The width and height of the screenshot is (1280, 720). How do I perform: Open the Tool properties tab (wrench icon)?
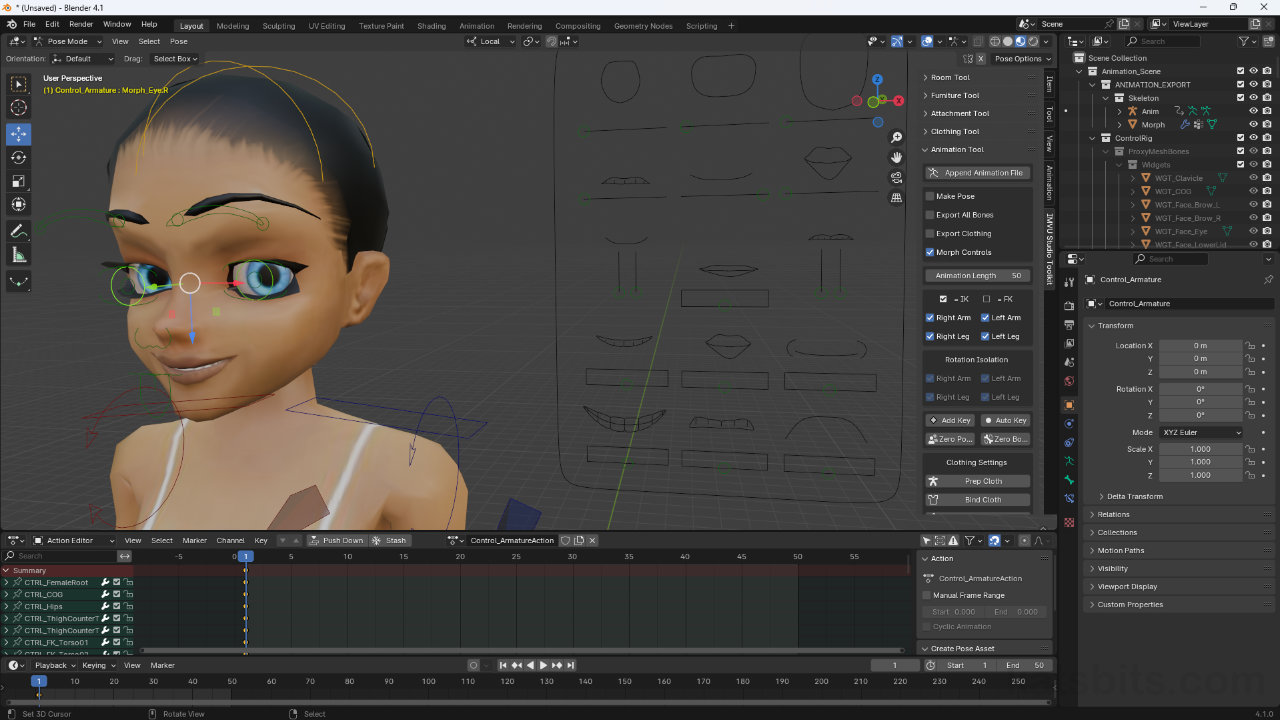1069,284
